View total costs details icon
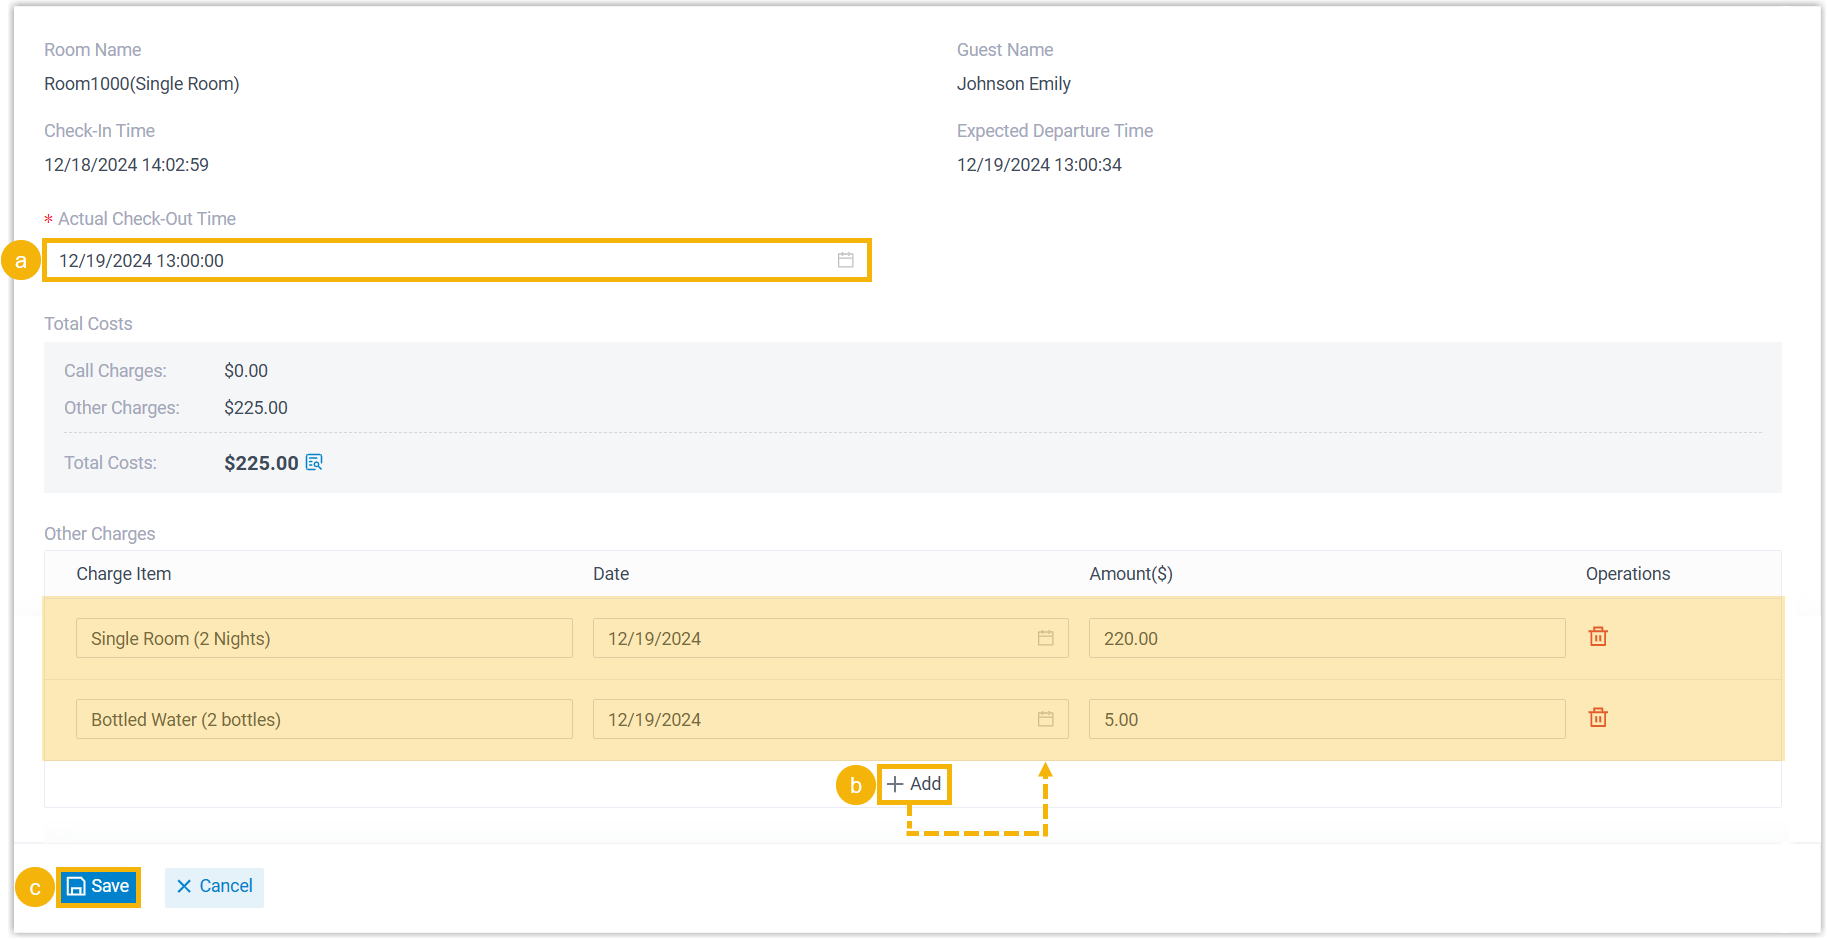Image resolution: width=1827 pixels, height=939 pixels. point(314,462)
